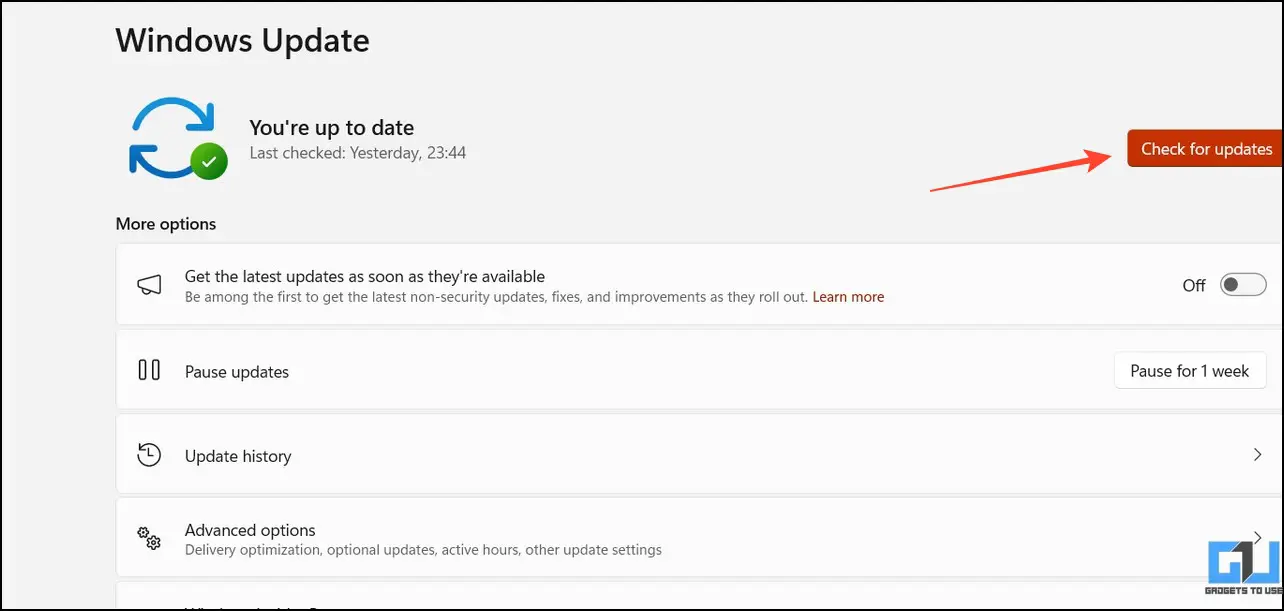
Task: Expand Update history using its chevron
Action: 1258,454
